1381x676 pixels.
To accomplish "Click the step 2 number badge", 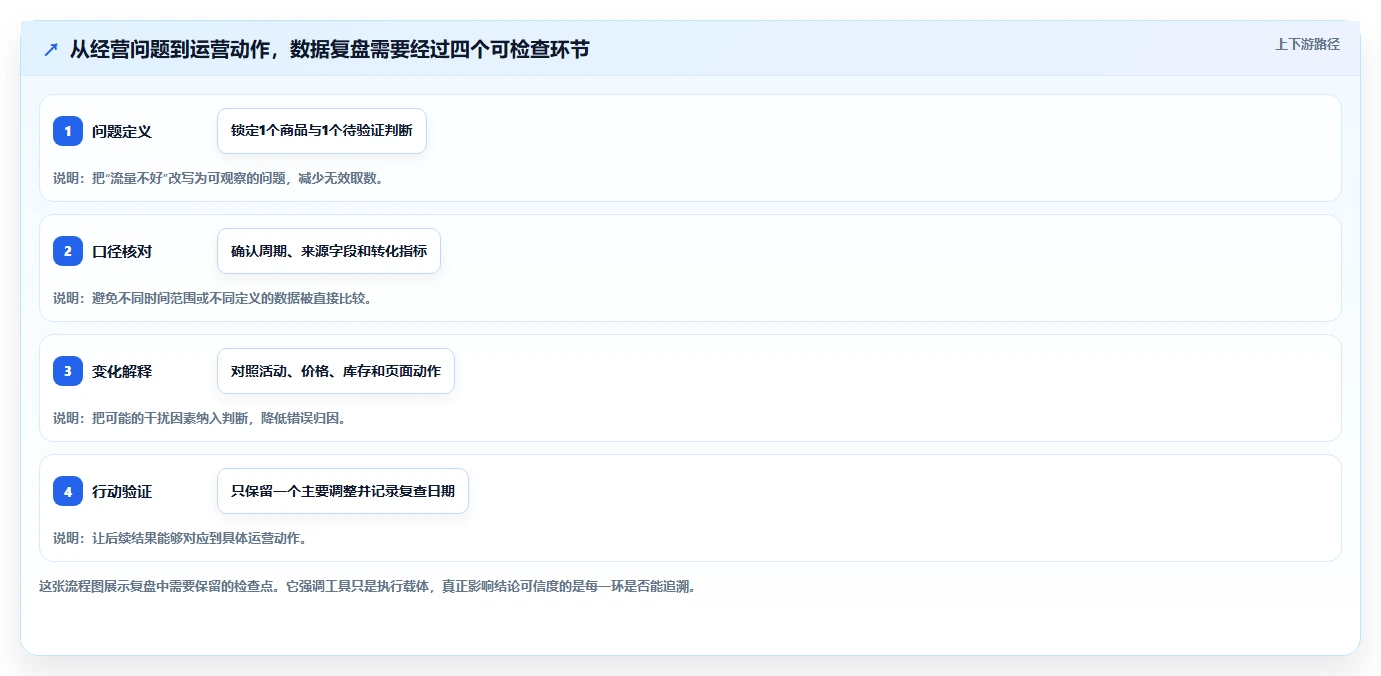I will pos(68,251).
